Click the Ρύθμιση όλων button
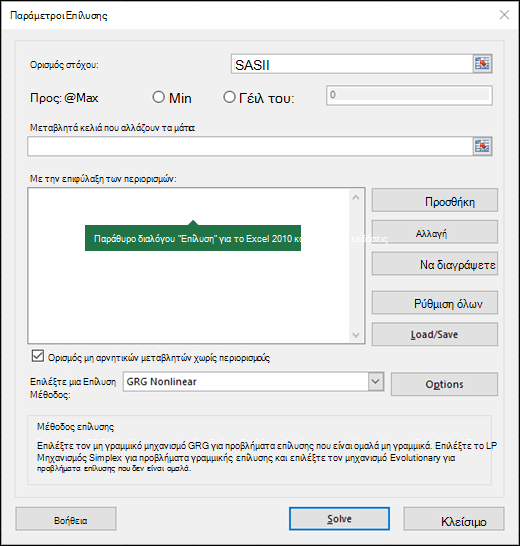520x546 pixels. tap(435, 303)
